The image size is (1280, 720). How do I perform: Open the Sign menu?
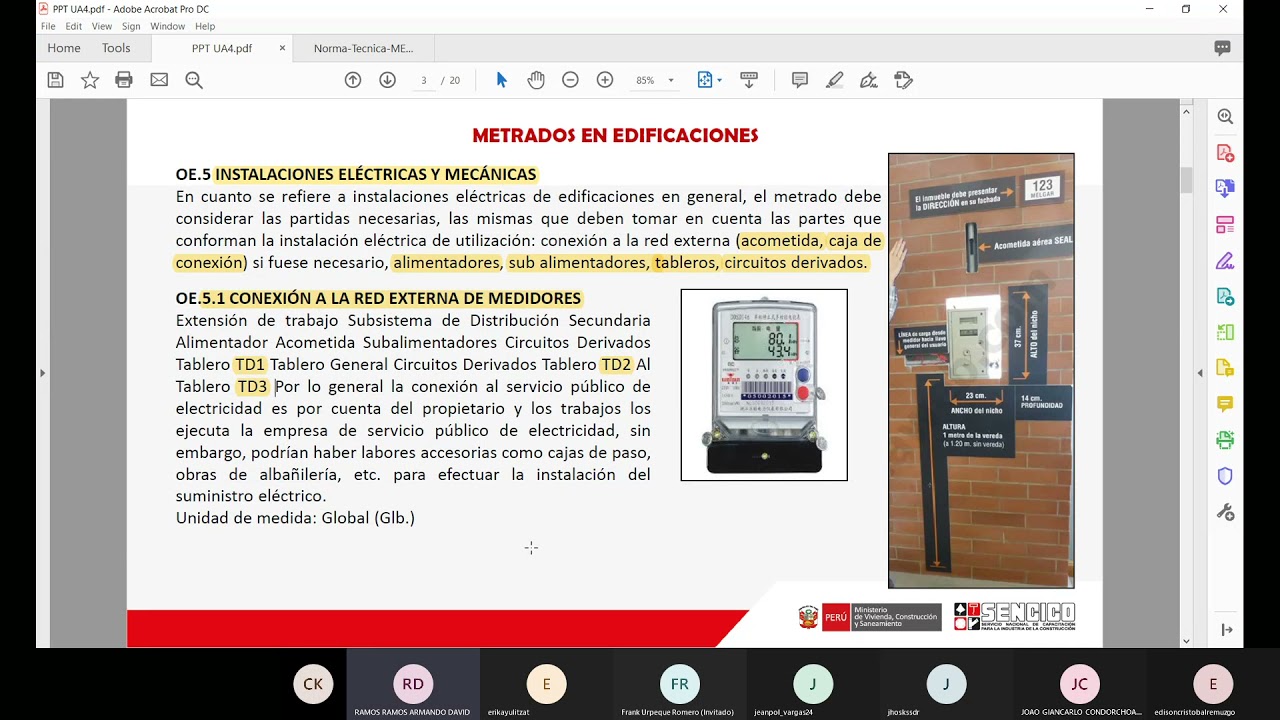coord(131,26)
